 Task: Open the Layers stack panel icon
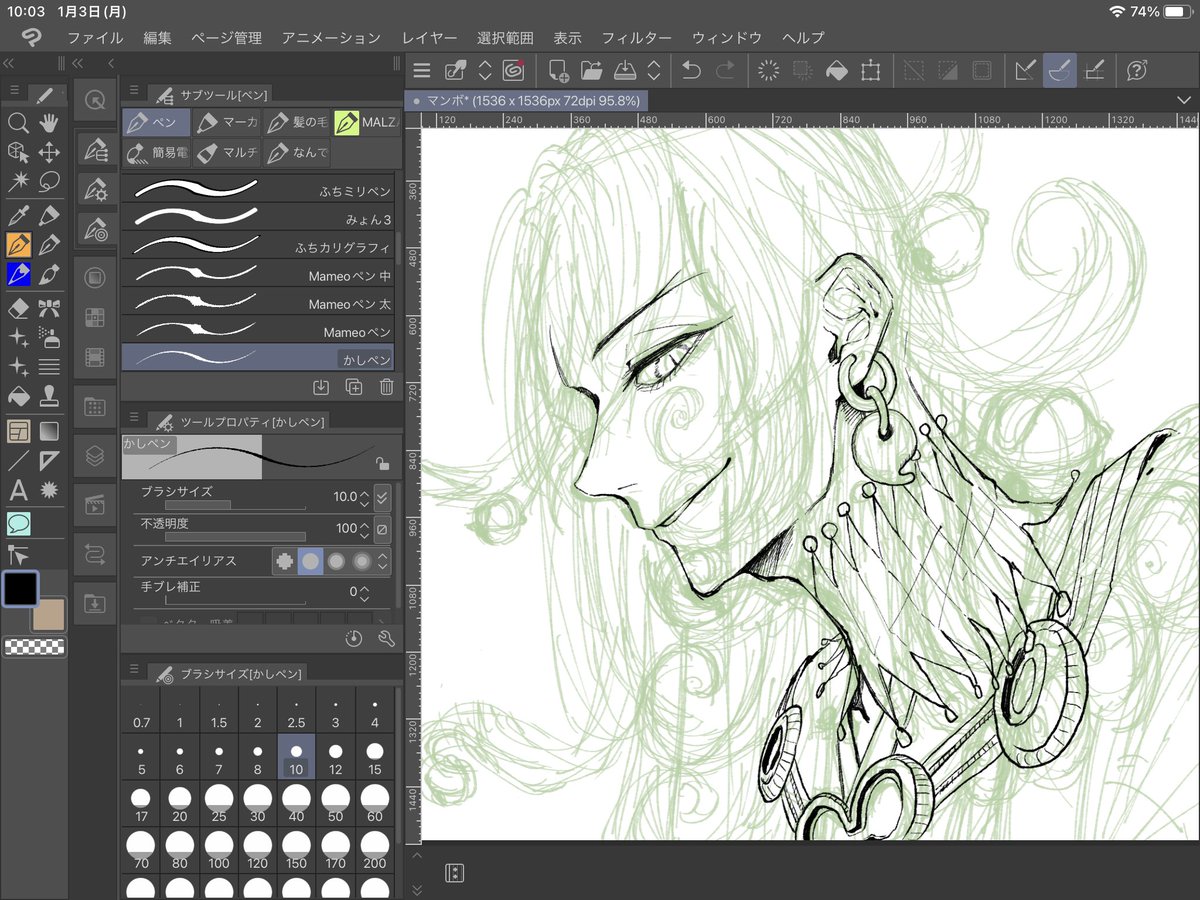click(x=95, y=456)
